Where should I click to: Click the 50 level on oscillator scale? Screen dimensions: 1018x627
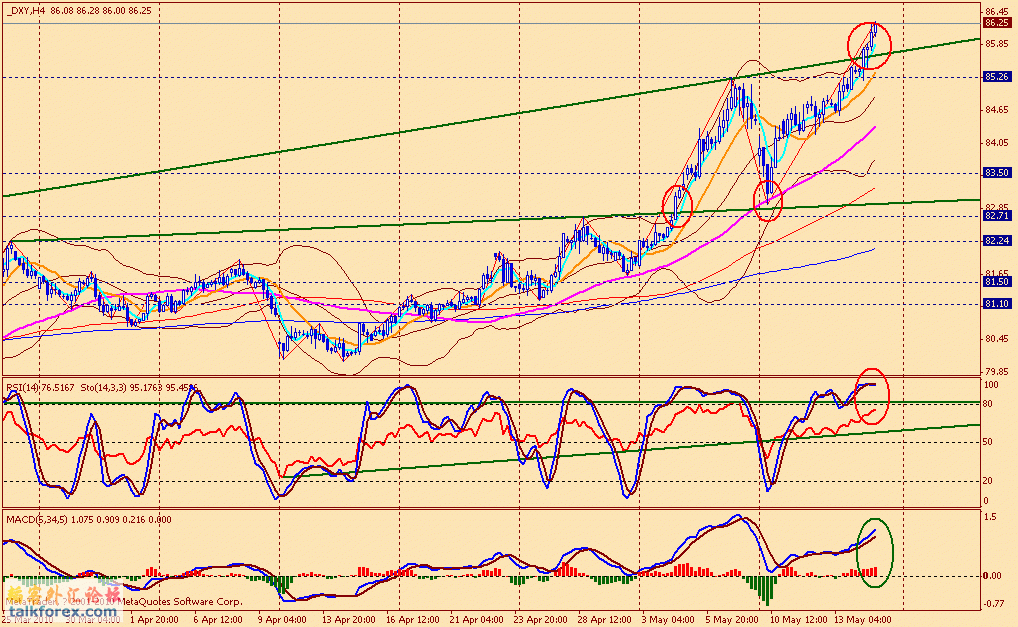point(987,442)
